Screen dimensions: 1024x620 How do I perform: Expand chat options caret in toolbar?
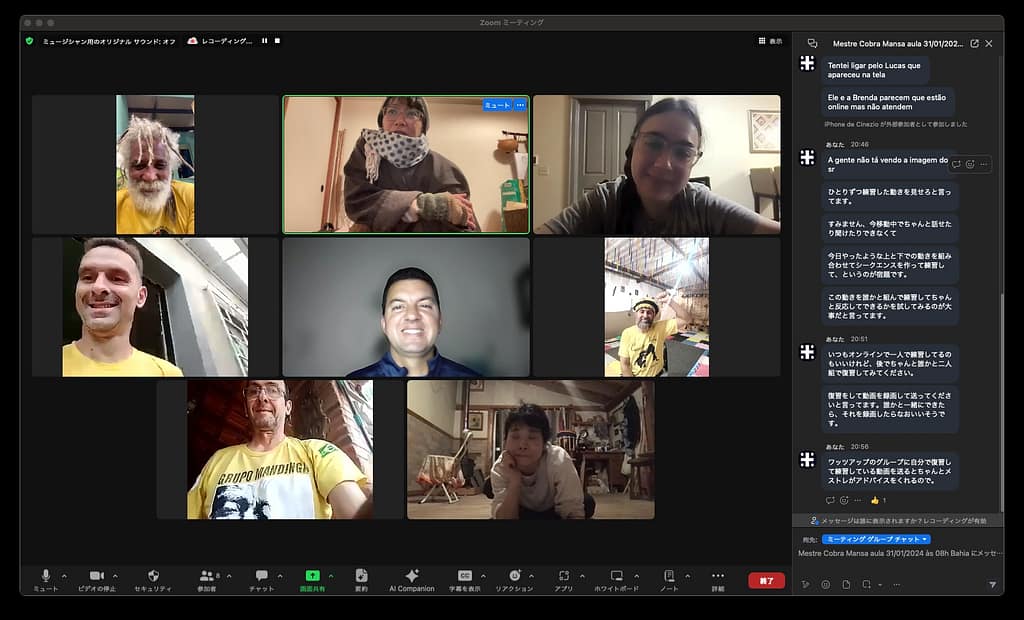[x=280, y=576]
